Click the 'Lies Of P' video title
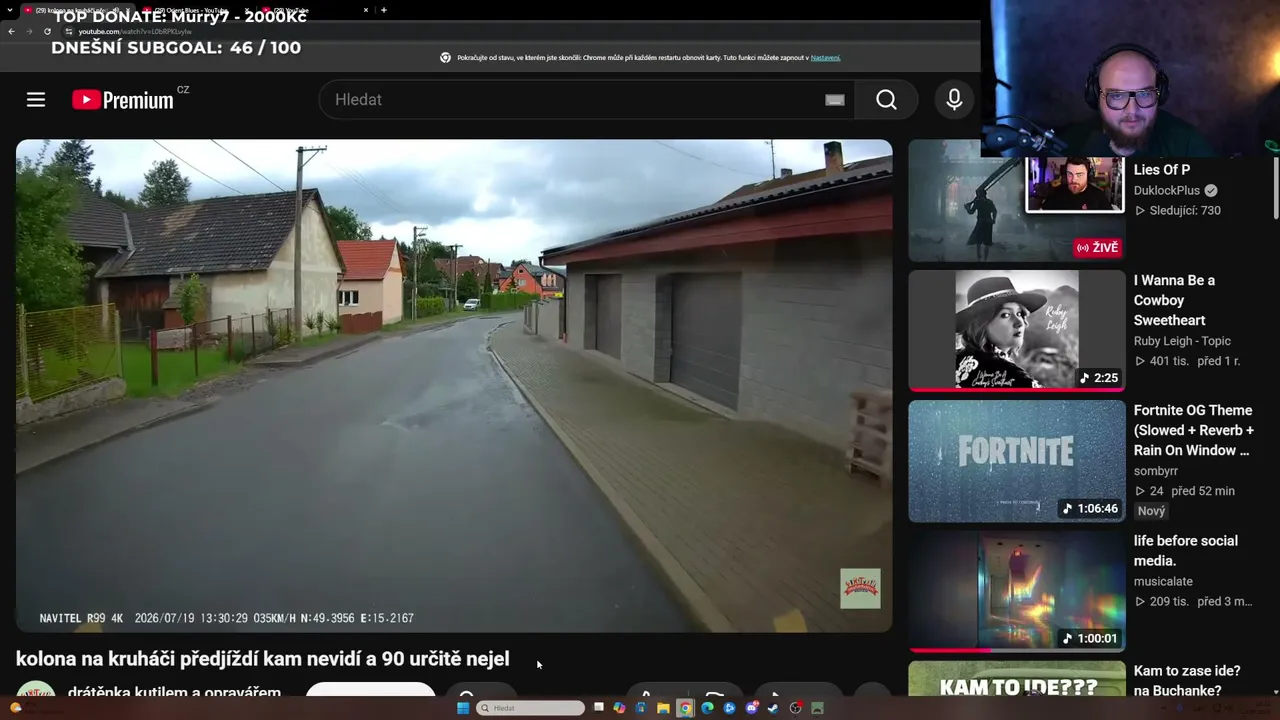The image size is (1280, 720). coord(1162,170)
